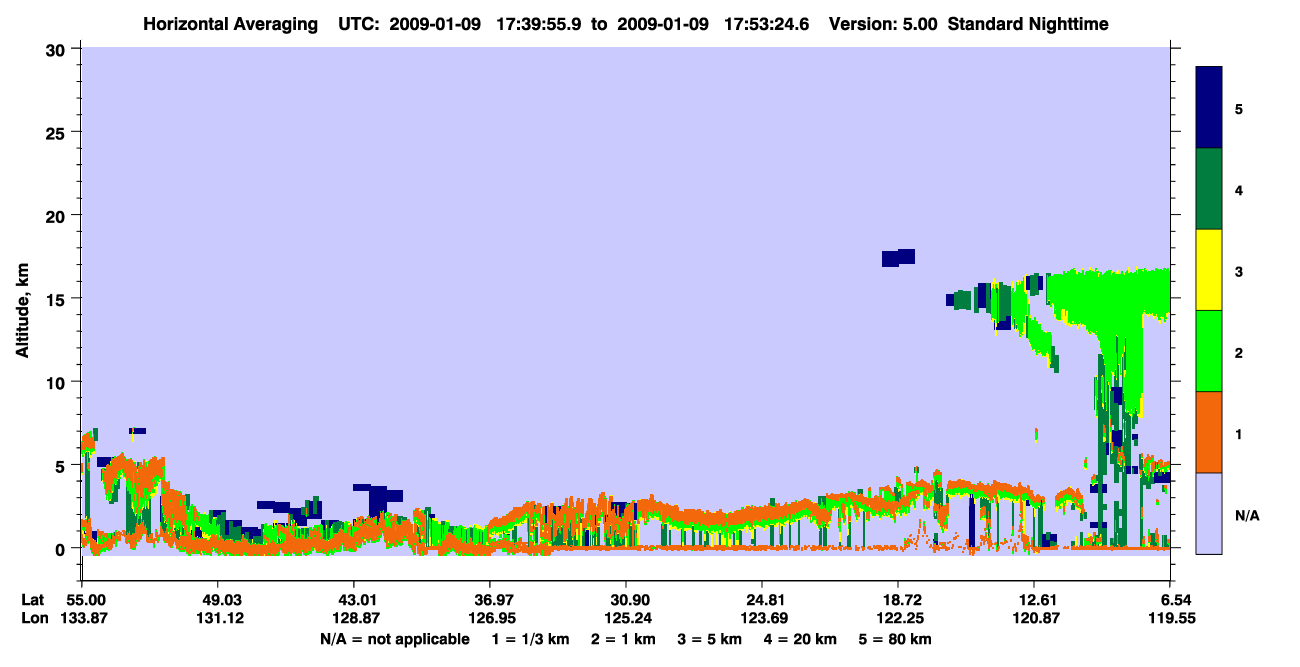Click longitude value 133.87
This screenshot has height=667, width=1300.
pos(85,619)
